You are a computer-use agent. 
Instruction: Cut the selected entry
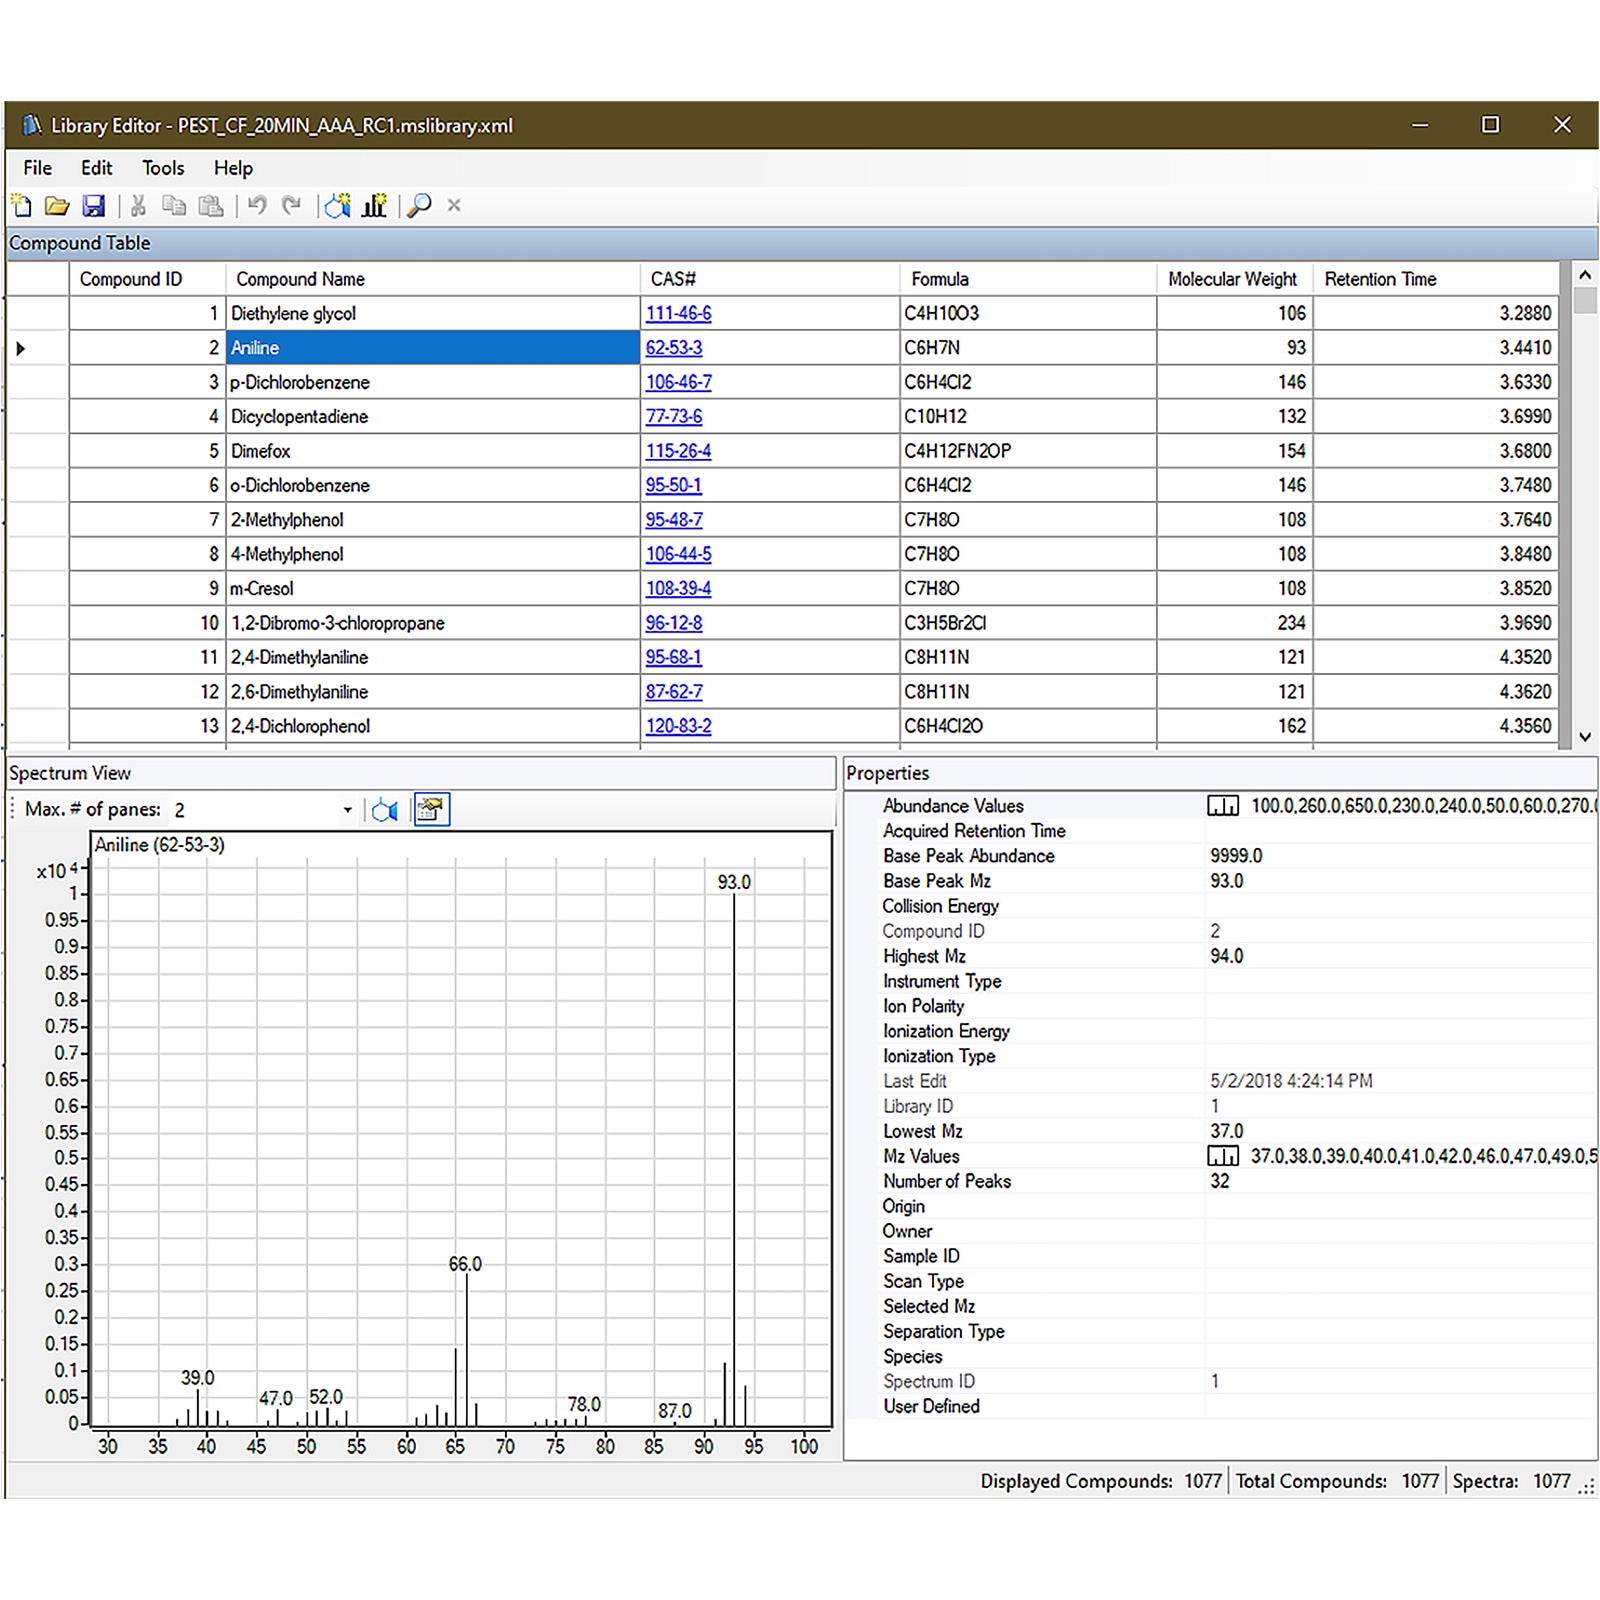[137, 205]
